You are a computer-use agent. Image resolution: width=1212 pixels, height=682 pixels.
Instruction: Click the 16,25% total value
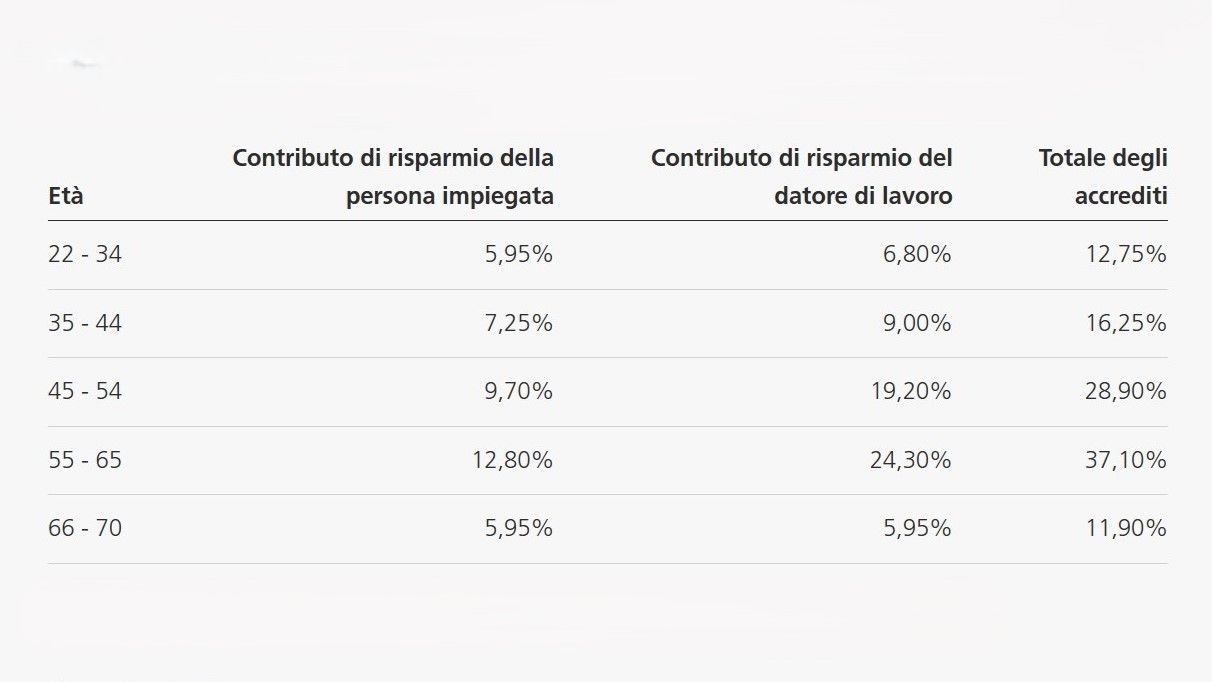pyautogui.click(x=1126, y=324)
